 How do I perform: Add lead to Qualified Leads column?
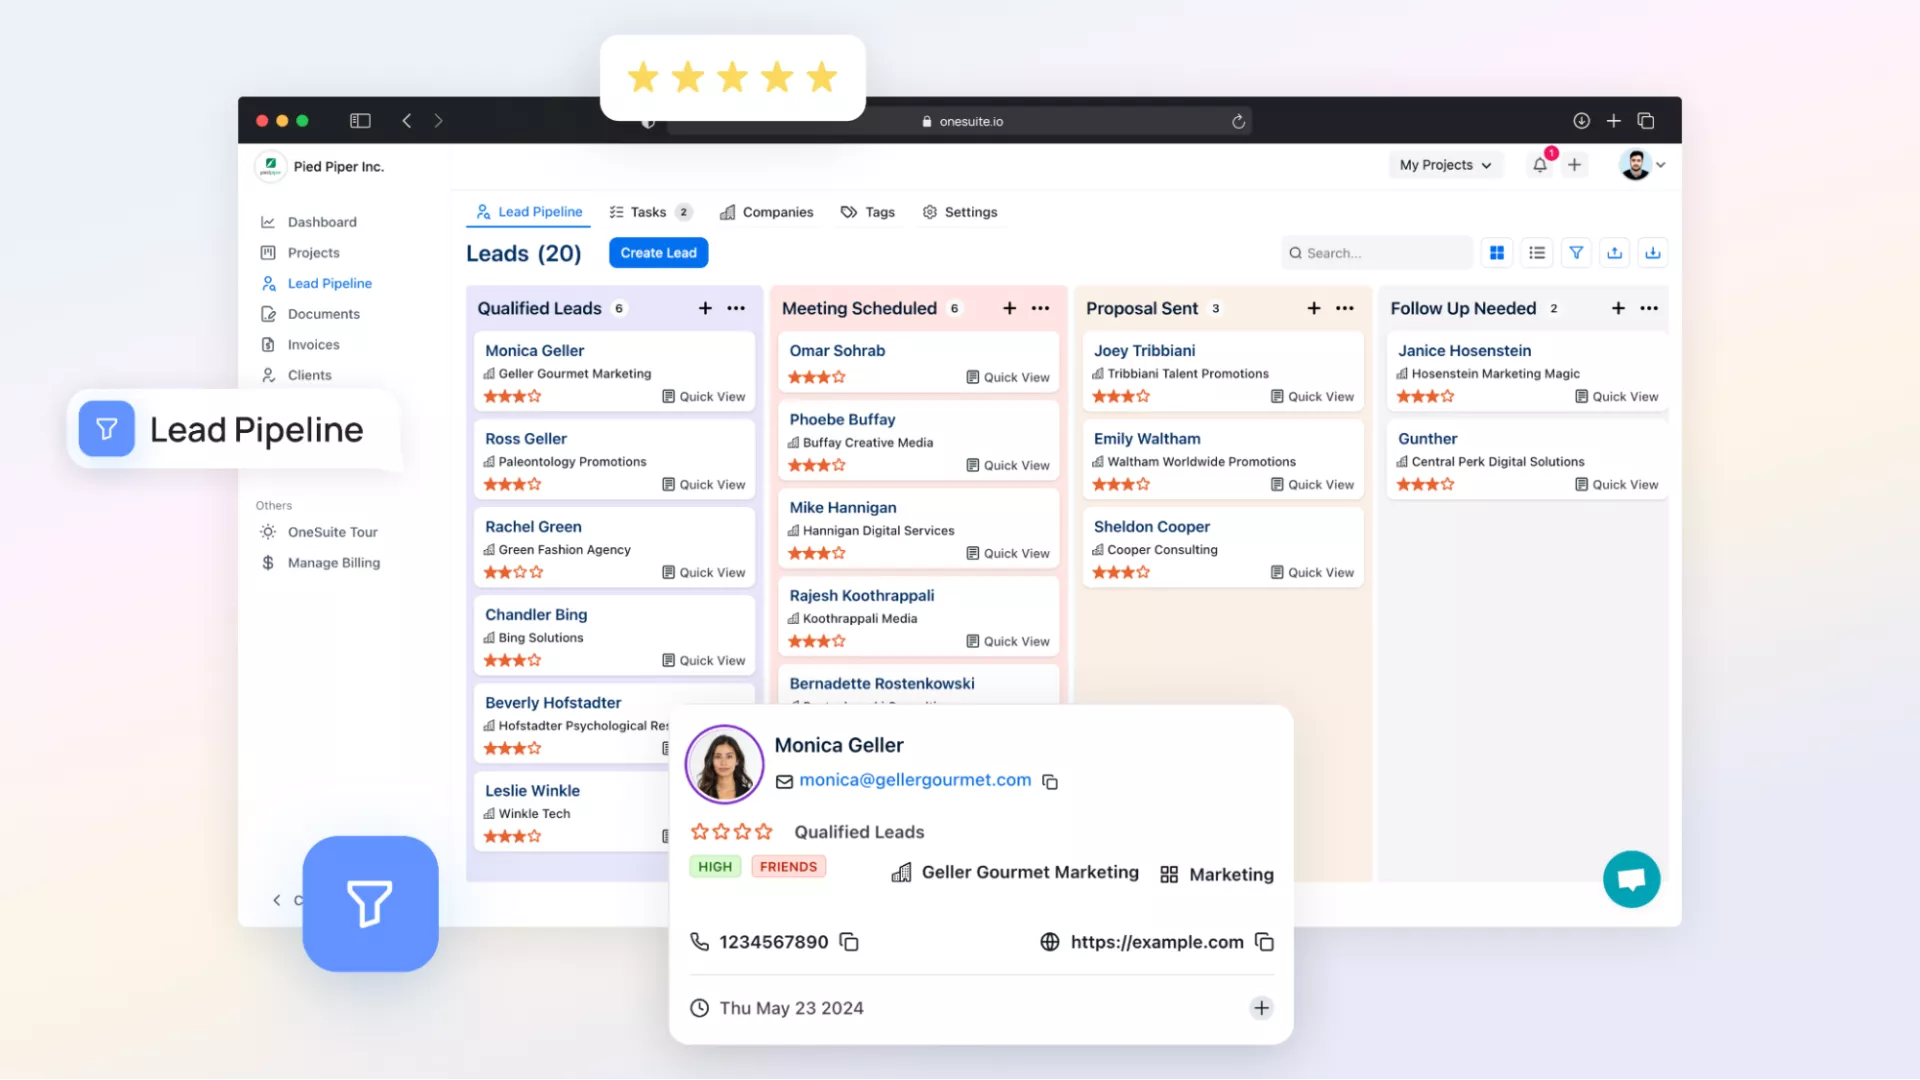coord(705,308)
